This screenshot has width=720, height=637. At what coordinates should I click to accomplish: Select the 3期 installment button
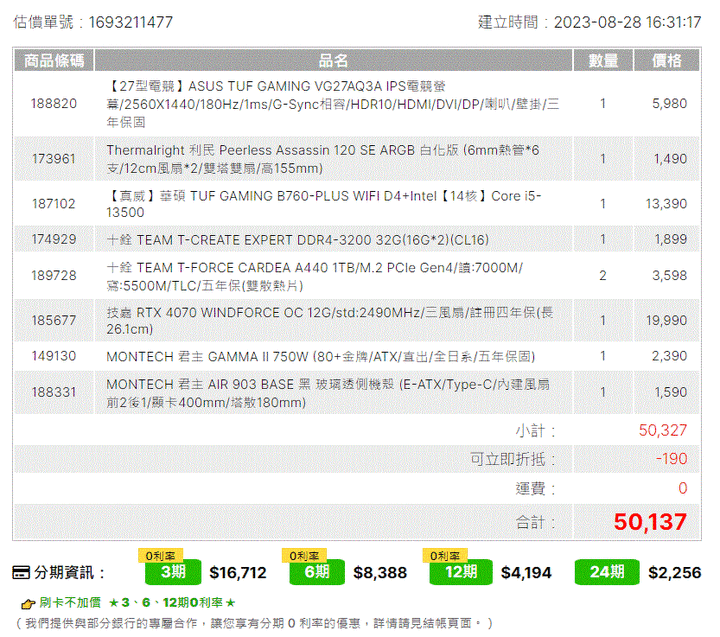[x=173, y=572]
